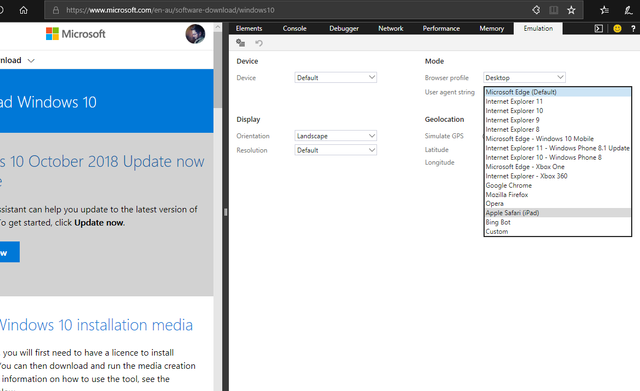640x391 pixels.
Task: Open the Resolution dropdown
Action: [x=336, y=150]
